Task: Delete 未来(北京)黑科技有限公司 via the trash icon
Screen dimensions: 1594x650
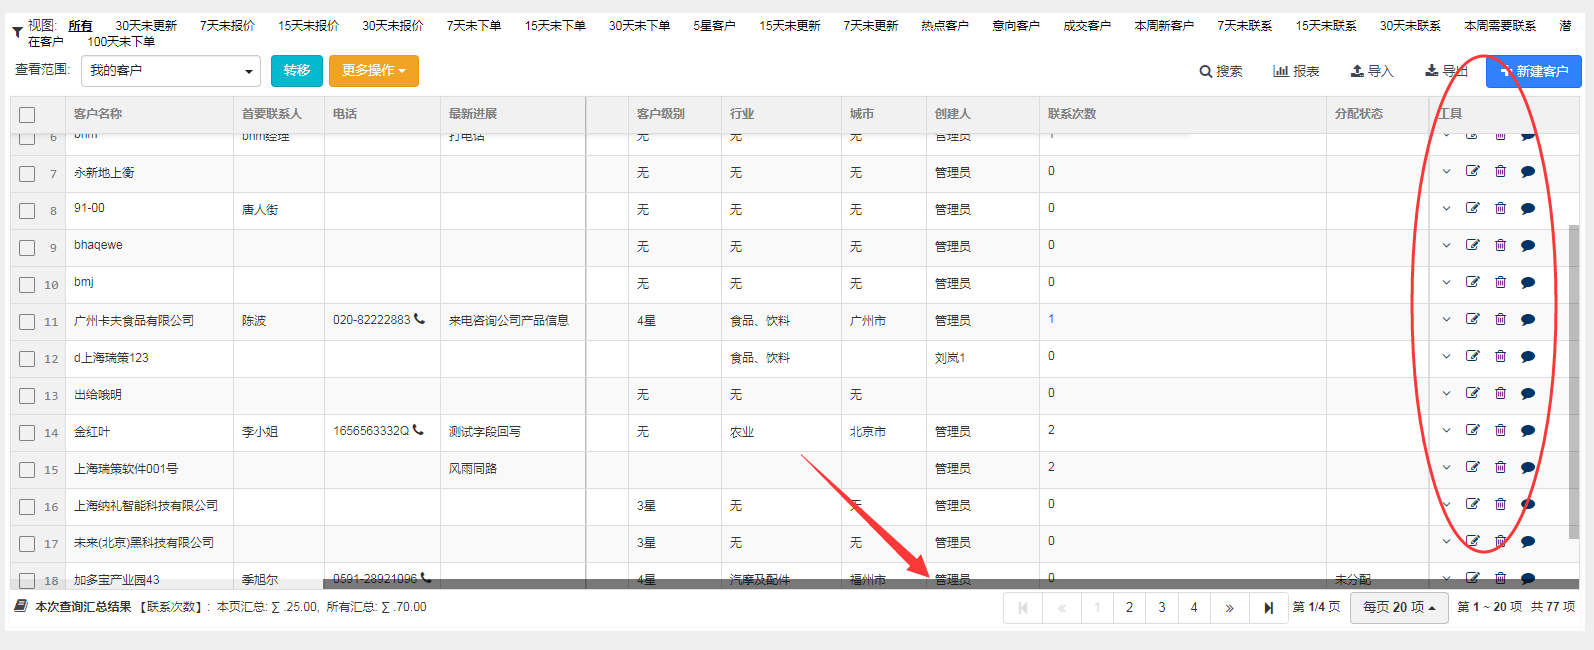Action: tap(1501, 541)
